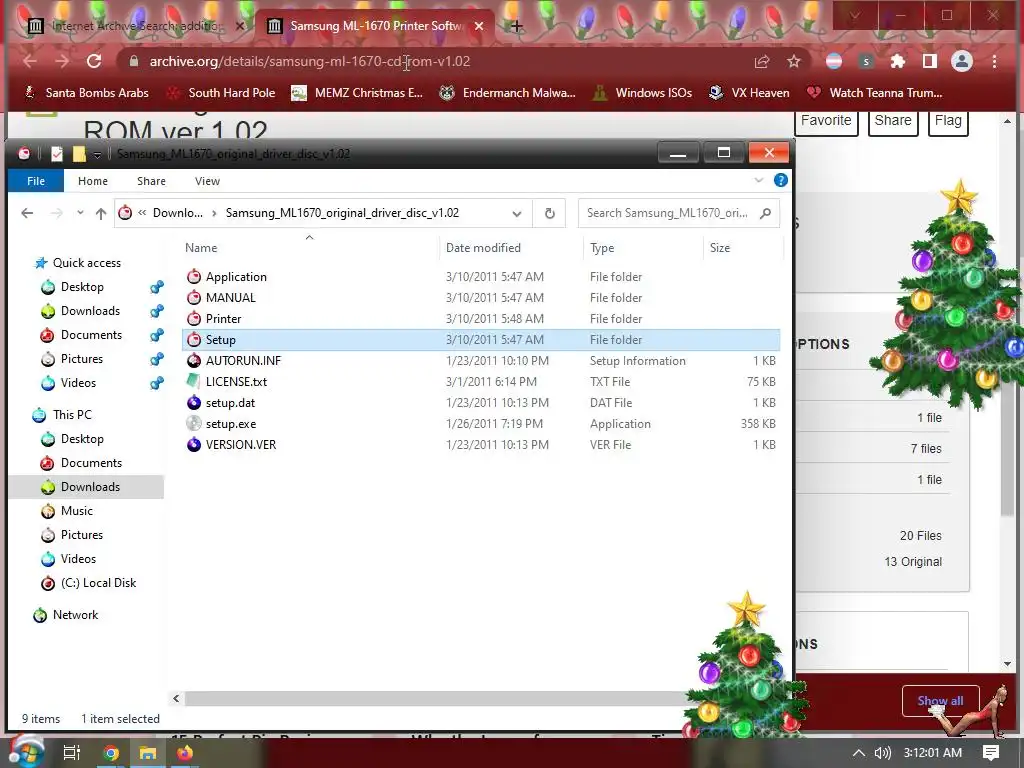Go back in File Explorer

click(x=27, y=213)
